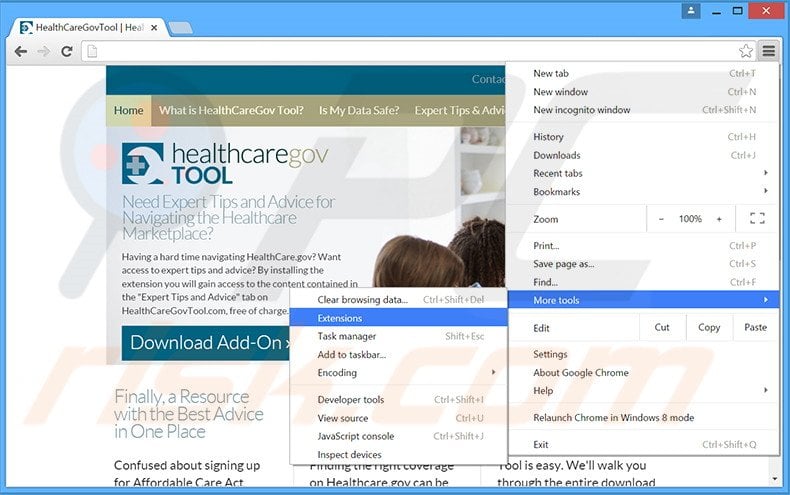The width and height of the screenshot is (790, 495).
Task: Expand the Encoding submenu arrow
Action: (x=493, y=373)
